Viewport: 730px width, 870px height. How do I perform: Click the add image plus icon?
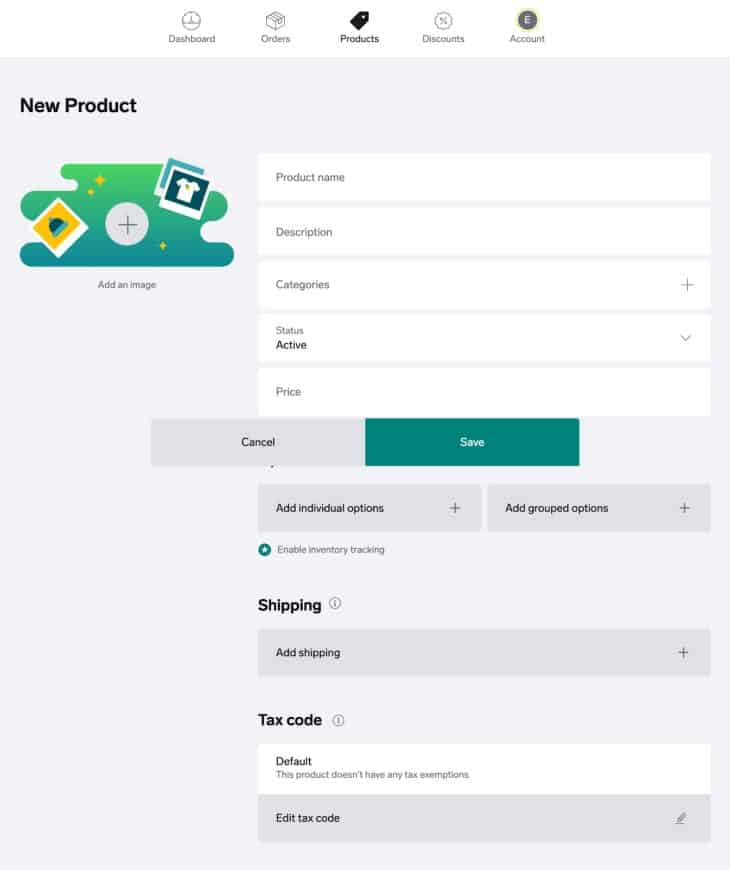click(x=127, y=225)
